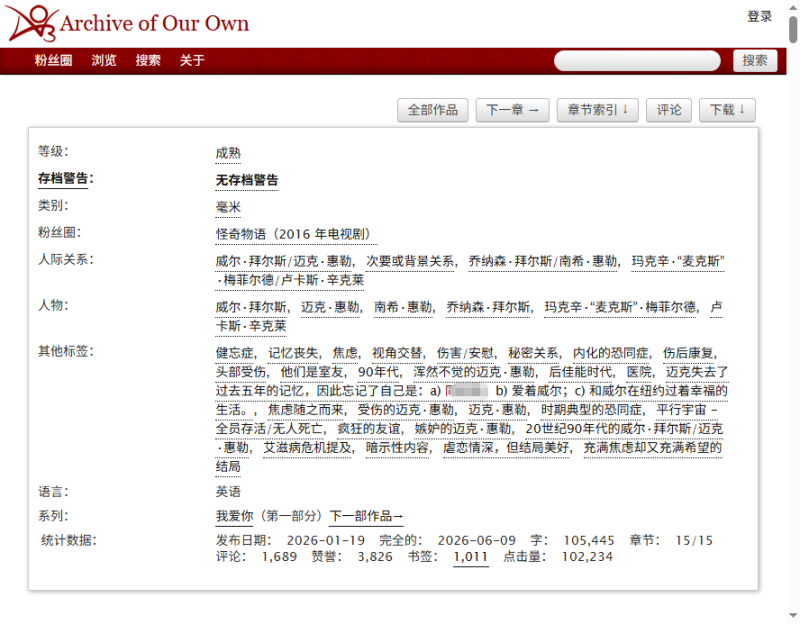800x624 pixels.
Task: Open the 浏览 menu
Action: [x=104, y=60]
